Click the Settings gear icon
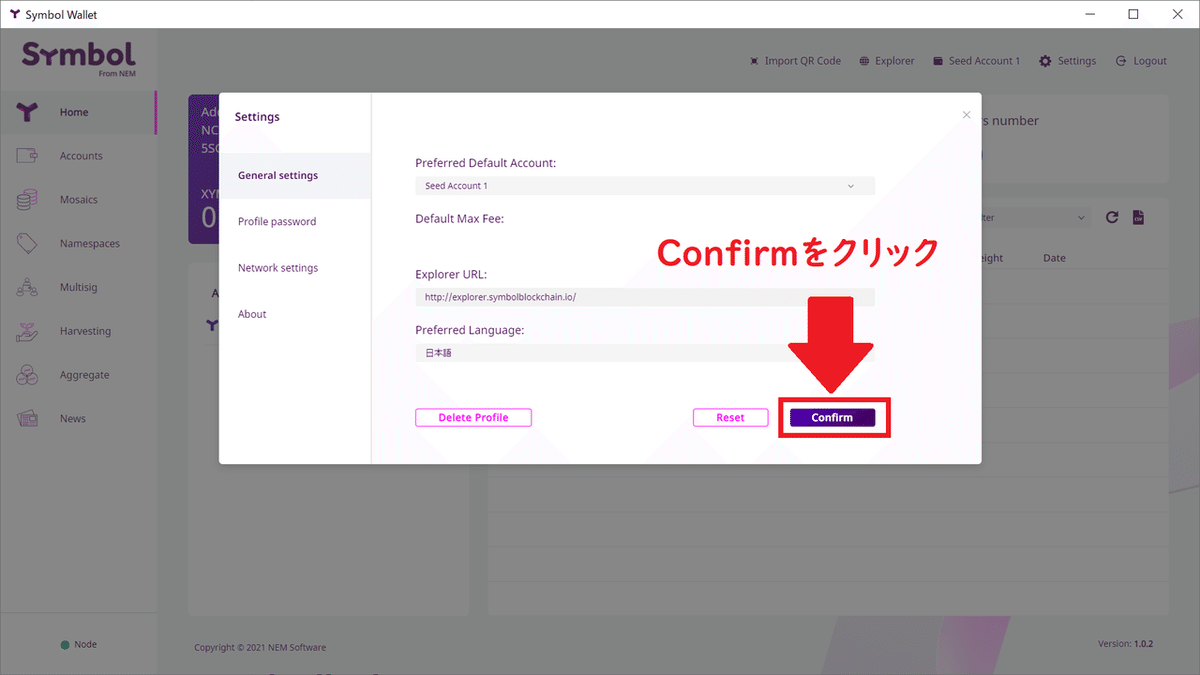Image resolution: width=1200 pixels, height=675 pixels. 1045,61
